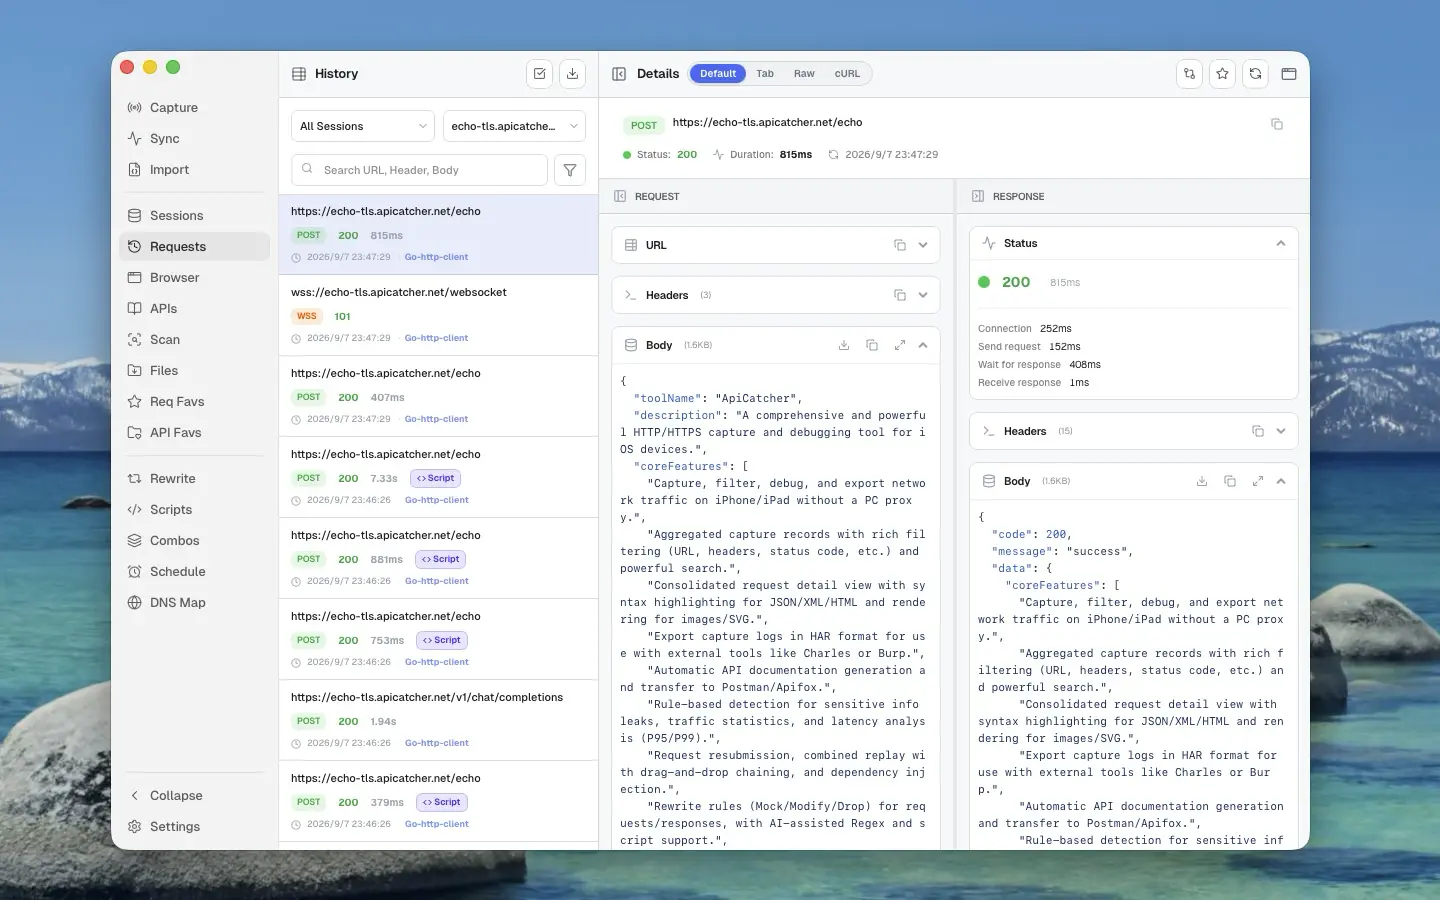Expand the request URL section chevron
Screen dimensions: 1440x900
923,245
